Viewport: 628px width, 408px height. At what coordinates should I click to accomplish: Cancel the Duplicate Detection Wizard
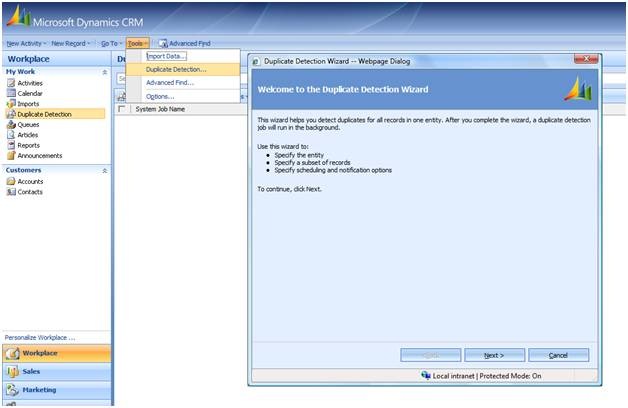(x=558, y=355)
